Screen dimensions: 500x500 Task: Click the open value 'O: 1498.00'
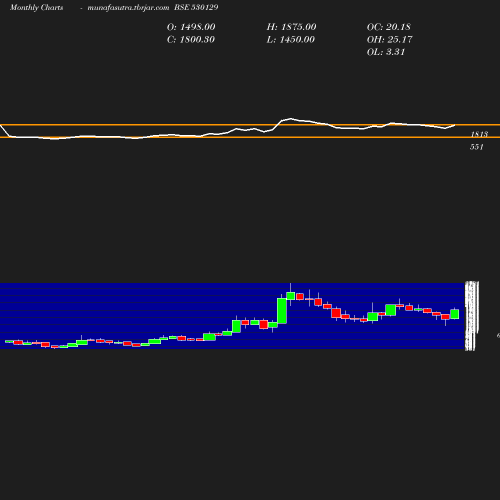pos(191,27)
